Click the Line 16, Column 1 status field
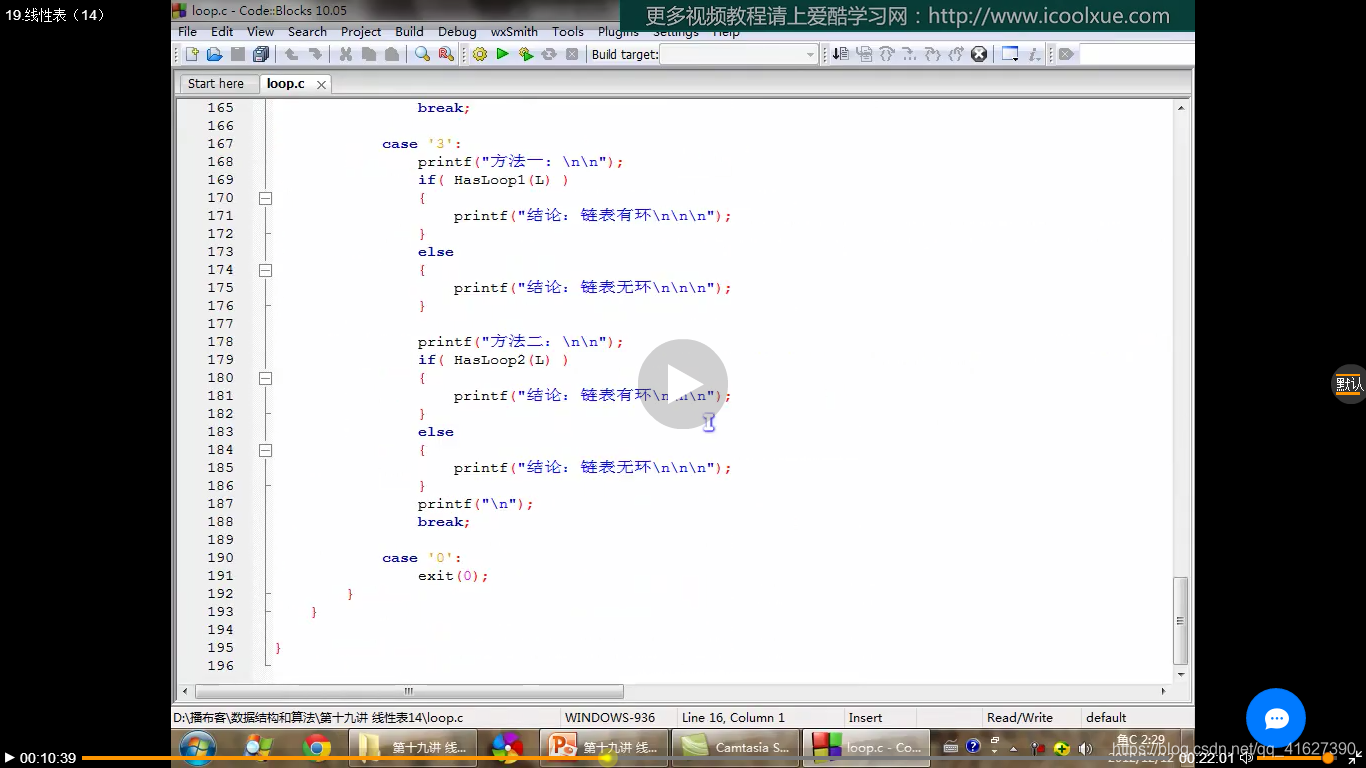 (760, 717)
